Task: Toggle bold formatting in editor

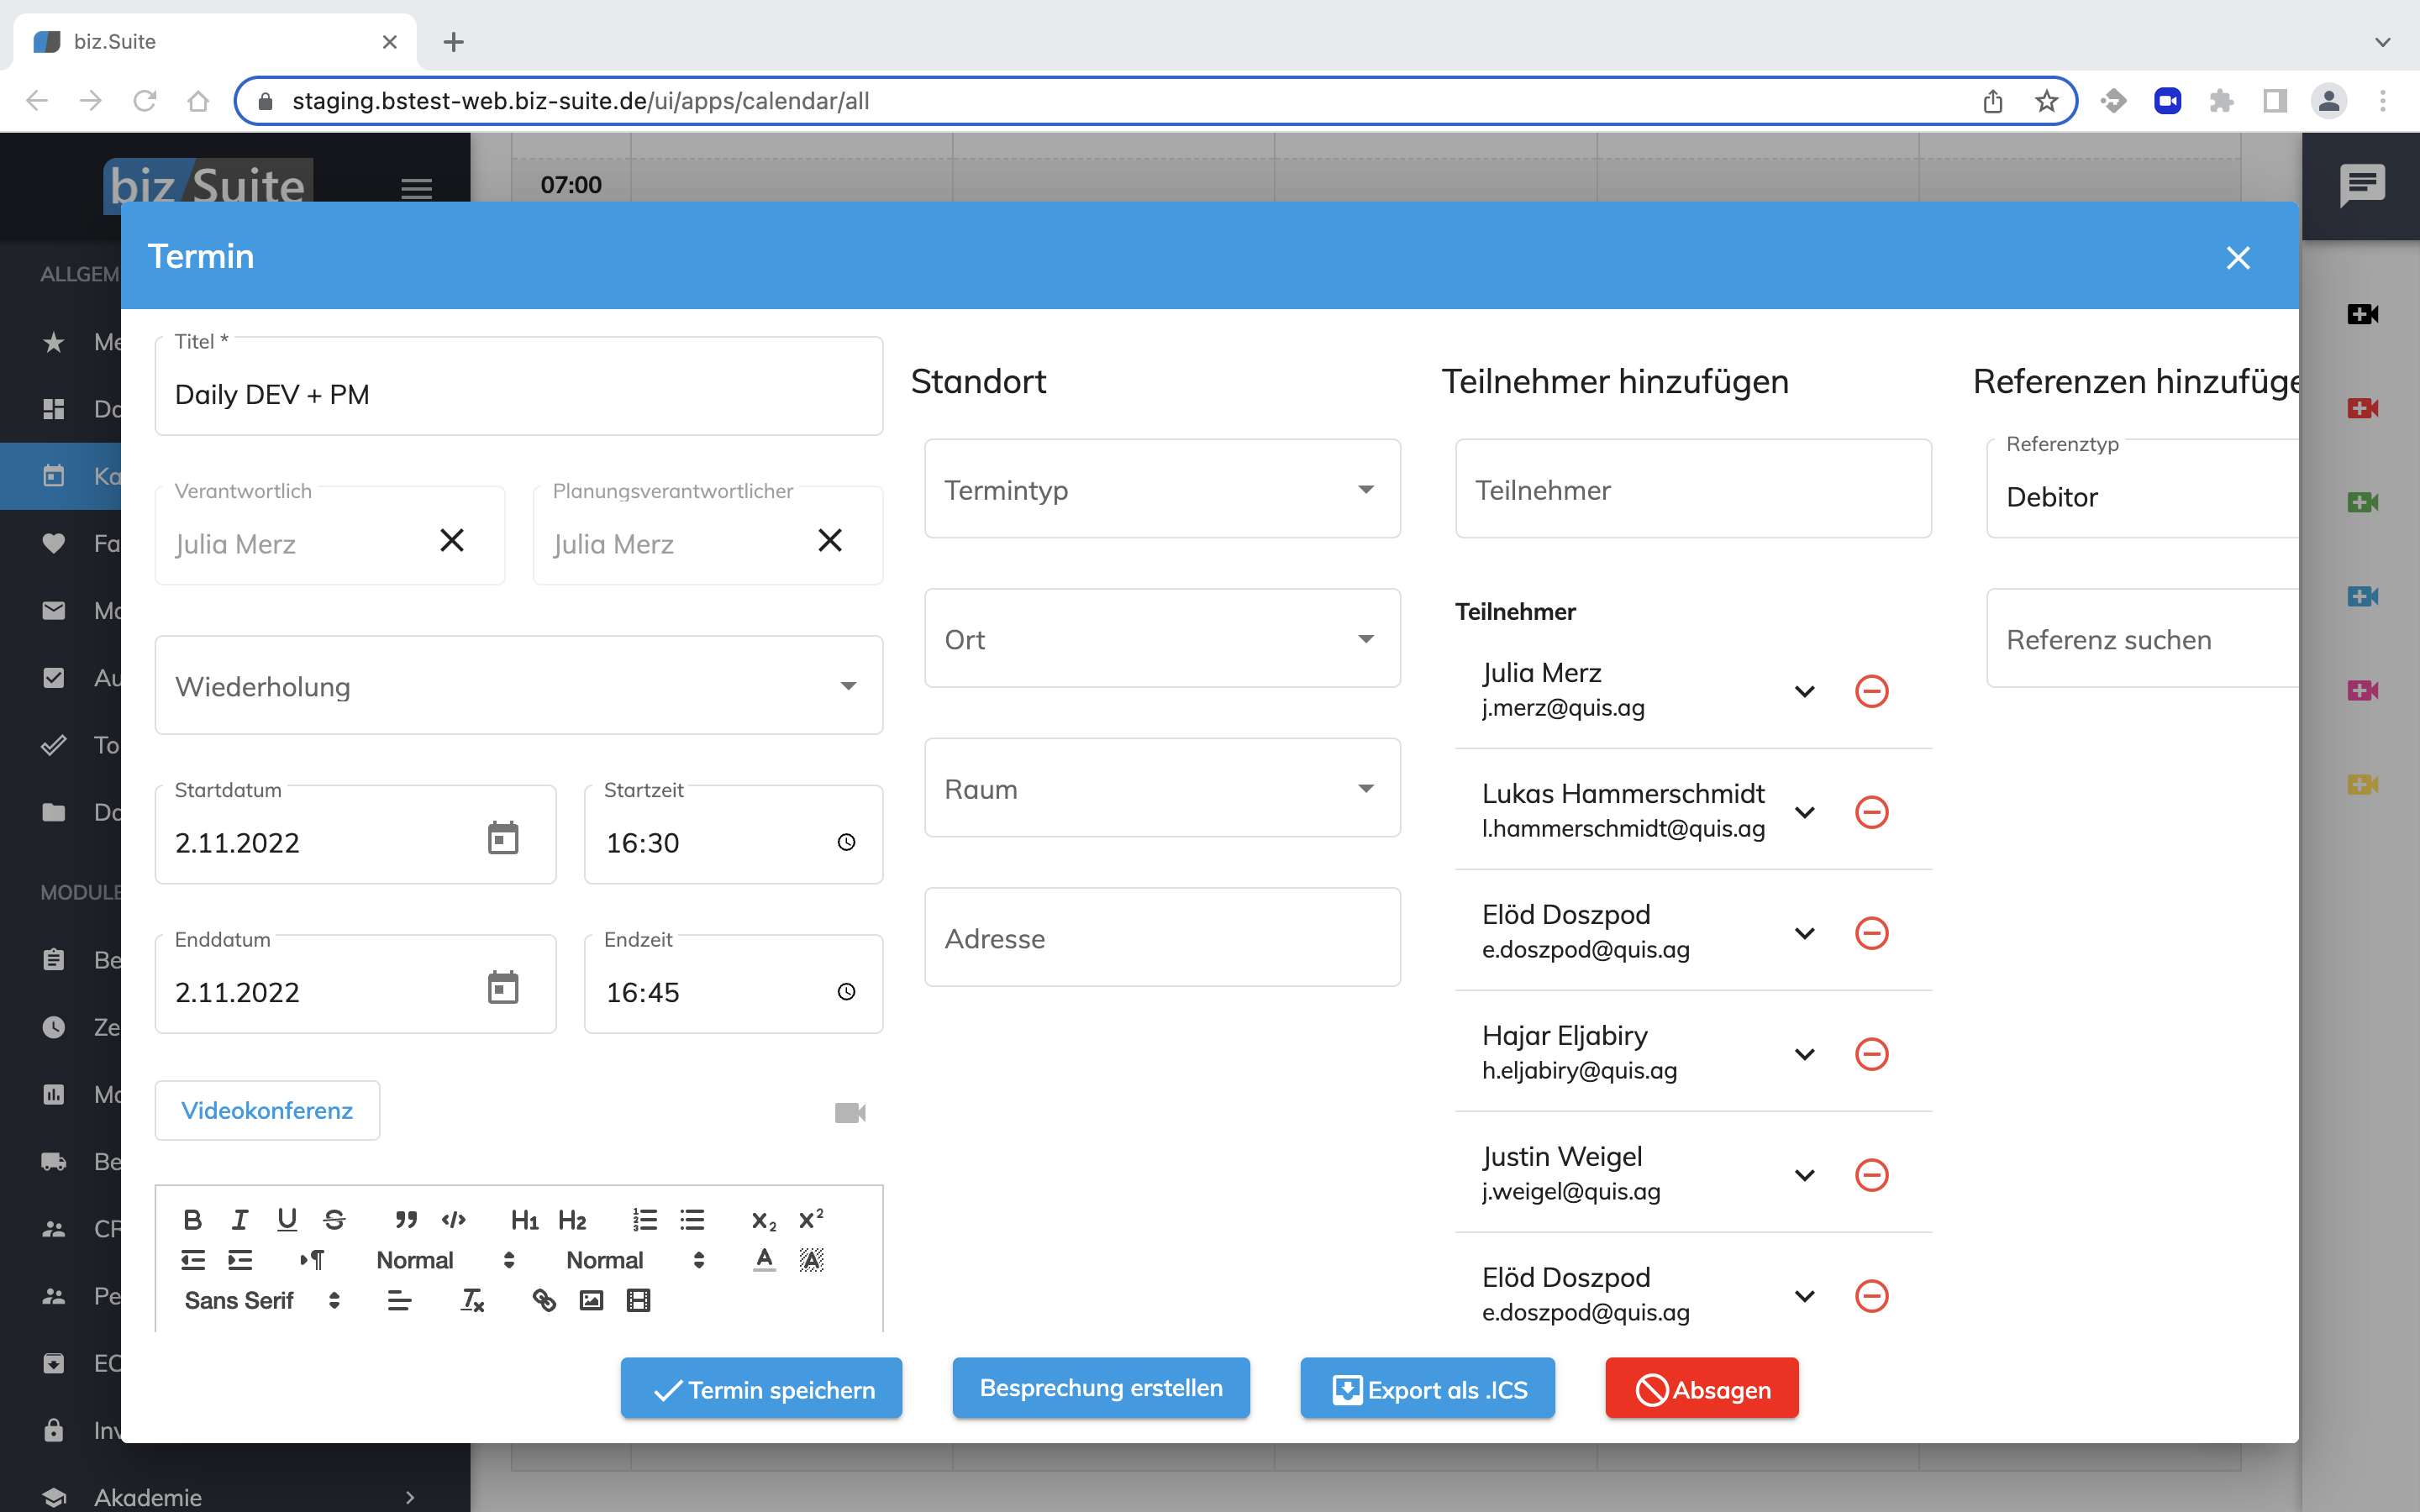Action: coord(193,1219)
